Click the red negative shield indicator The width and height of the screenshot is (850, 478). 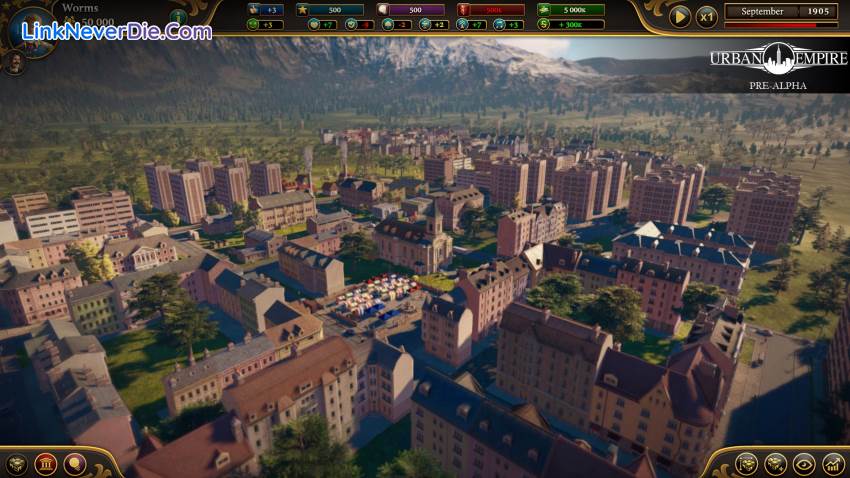359,24
